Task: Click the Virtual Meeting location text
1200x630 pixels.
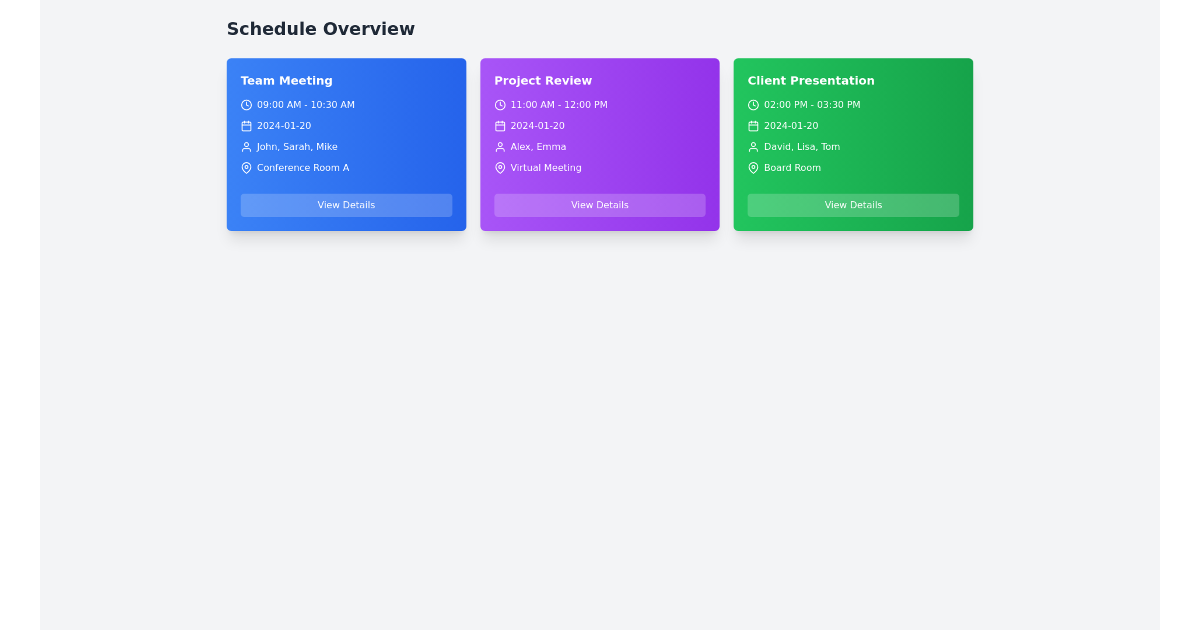Action: point(545,167)
